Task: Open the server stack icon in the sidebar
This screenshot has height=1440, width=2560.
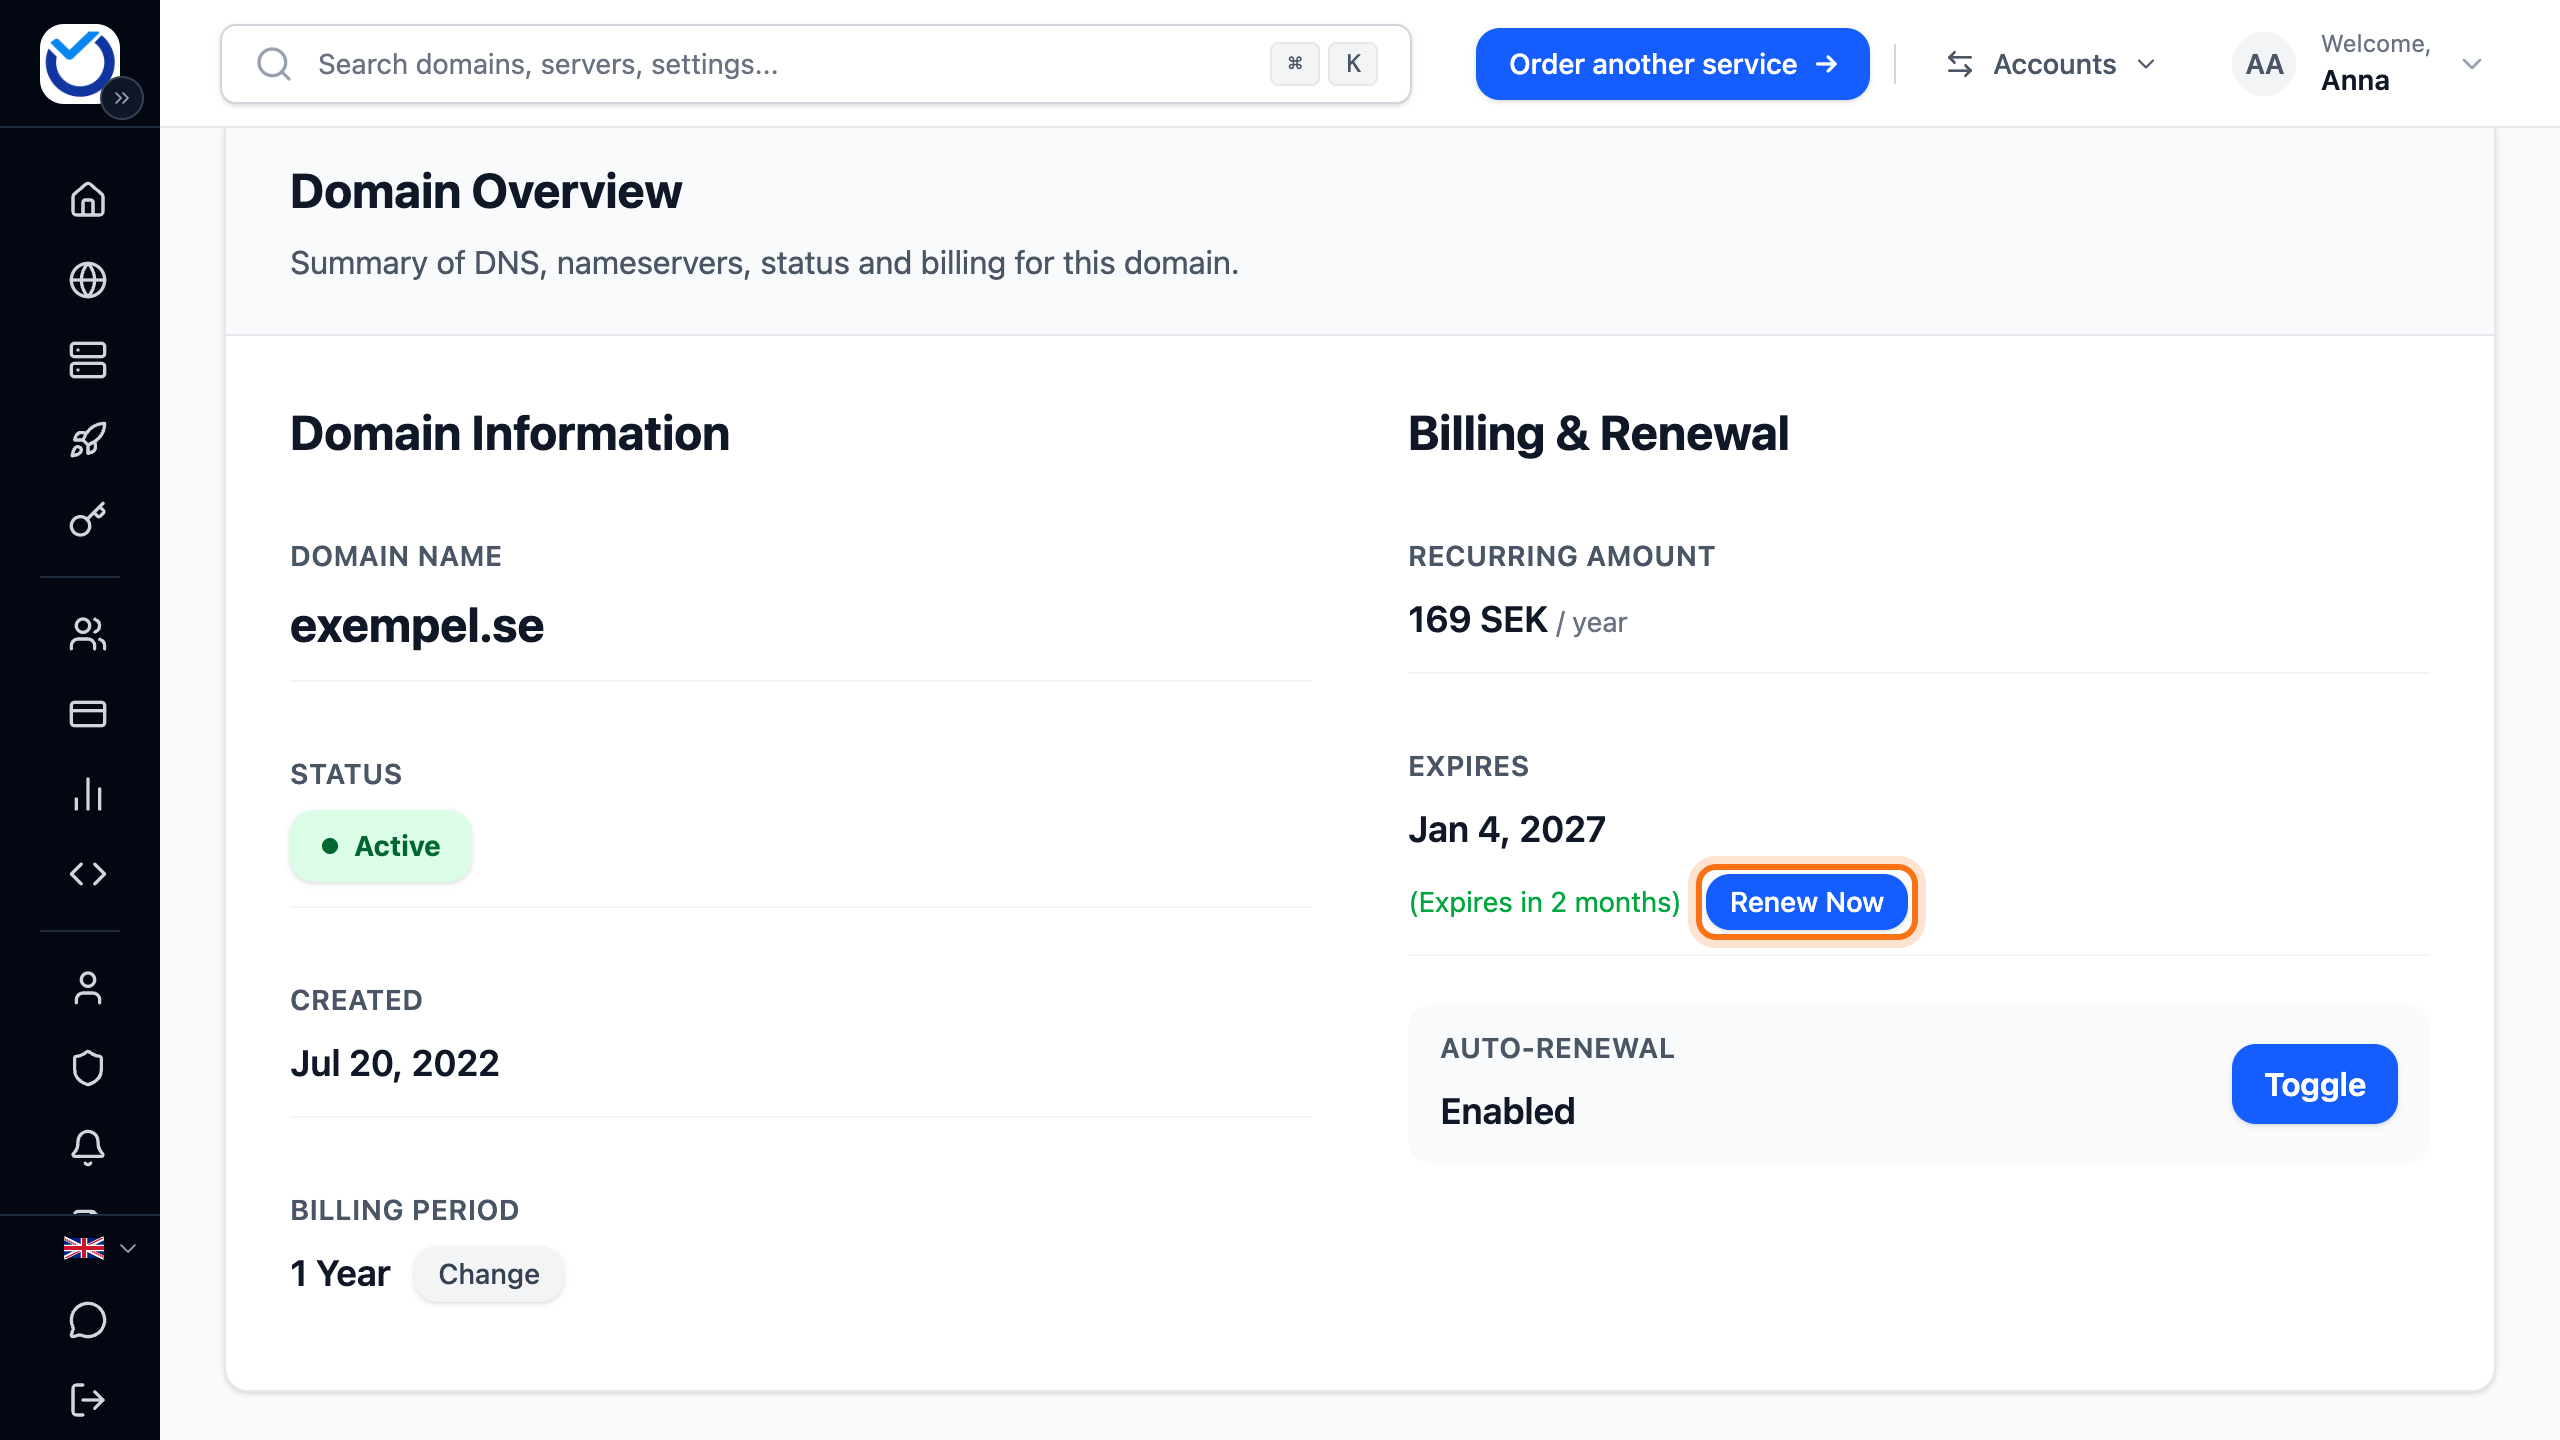Action: click(x=88, y=360)
